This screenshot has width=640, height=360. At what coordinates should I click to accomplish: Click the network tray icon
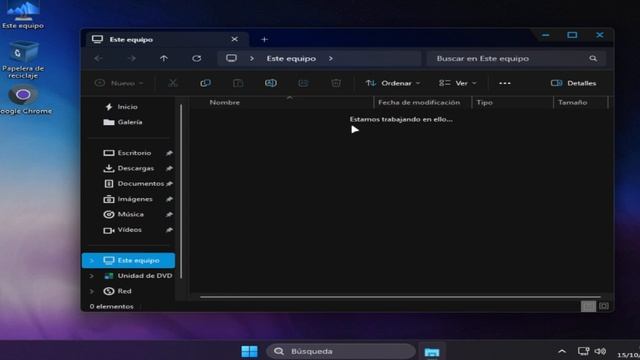583,351
